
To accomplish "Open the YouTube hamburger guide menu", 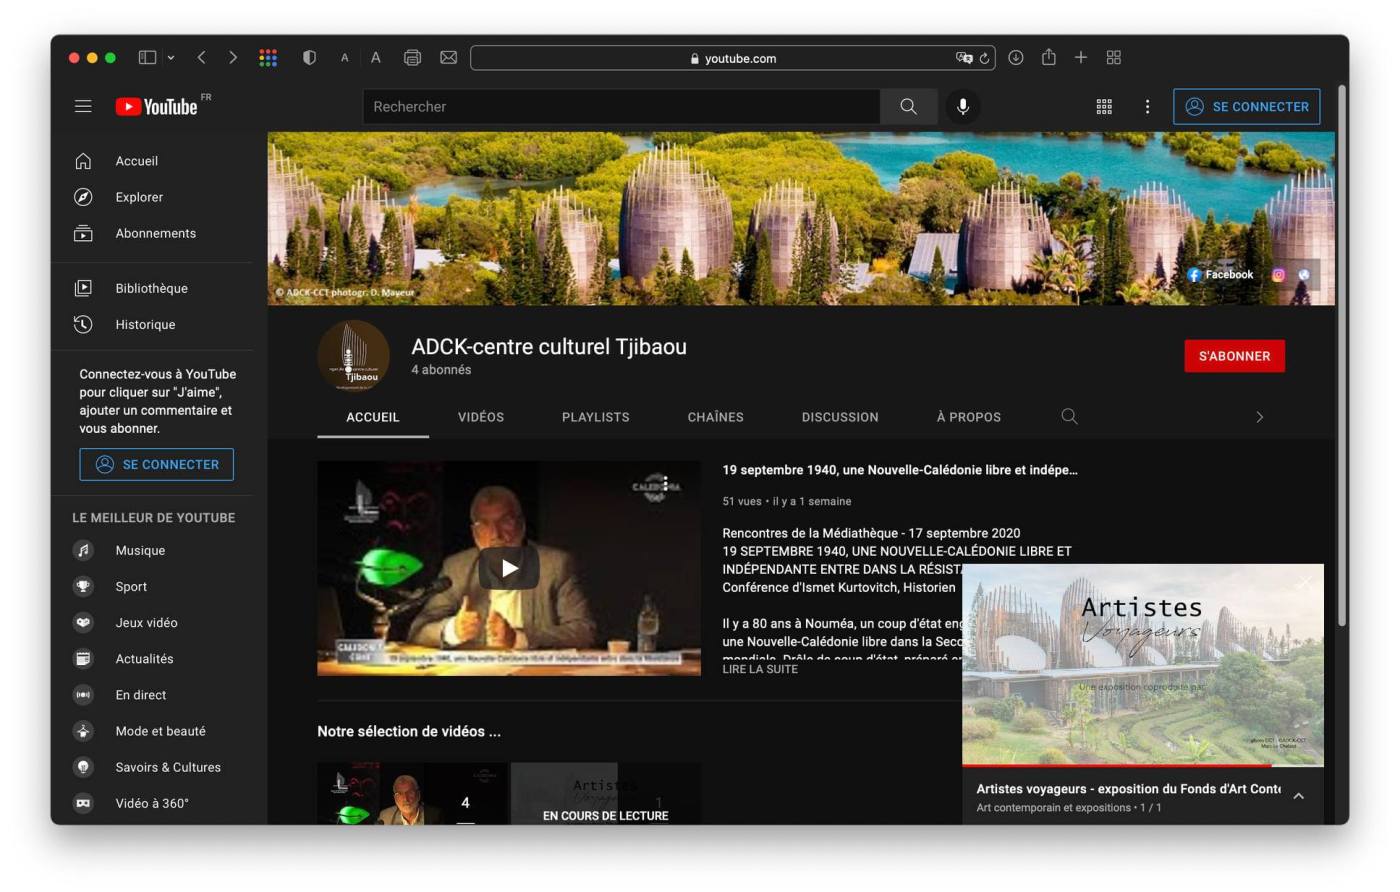I will coord(83,106).
